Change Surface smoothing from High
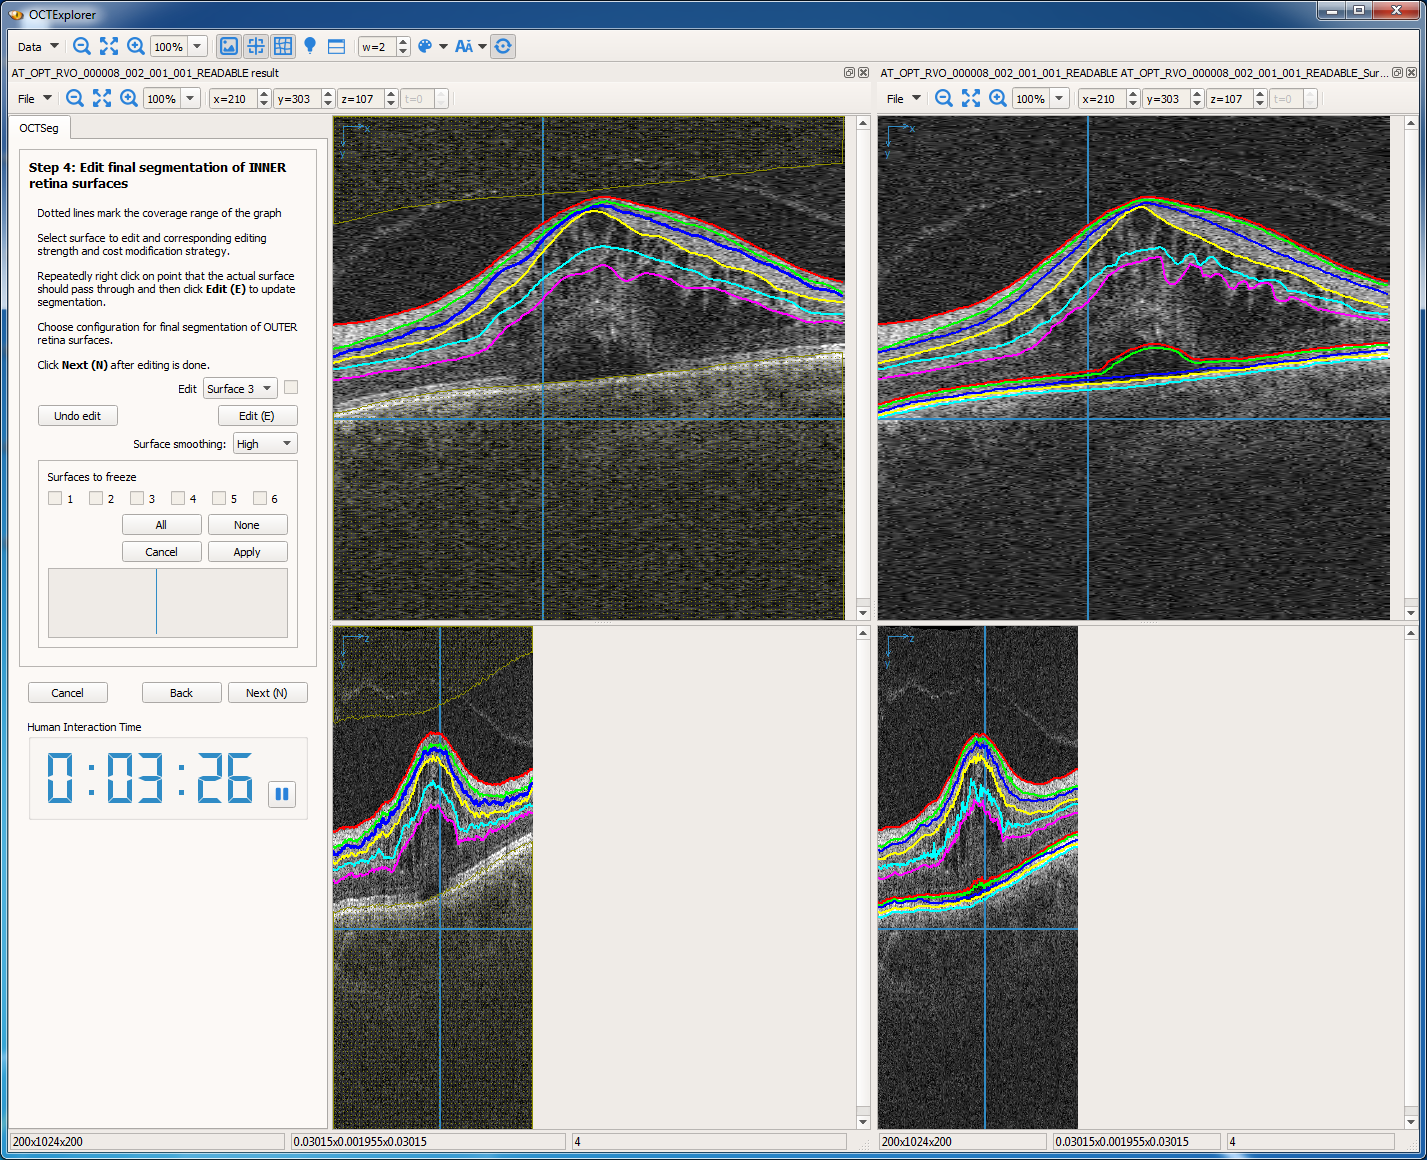 pyautogui.click(x=264, y=443)
